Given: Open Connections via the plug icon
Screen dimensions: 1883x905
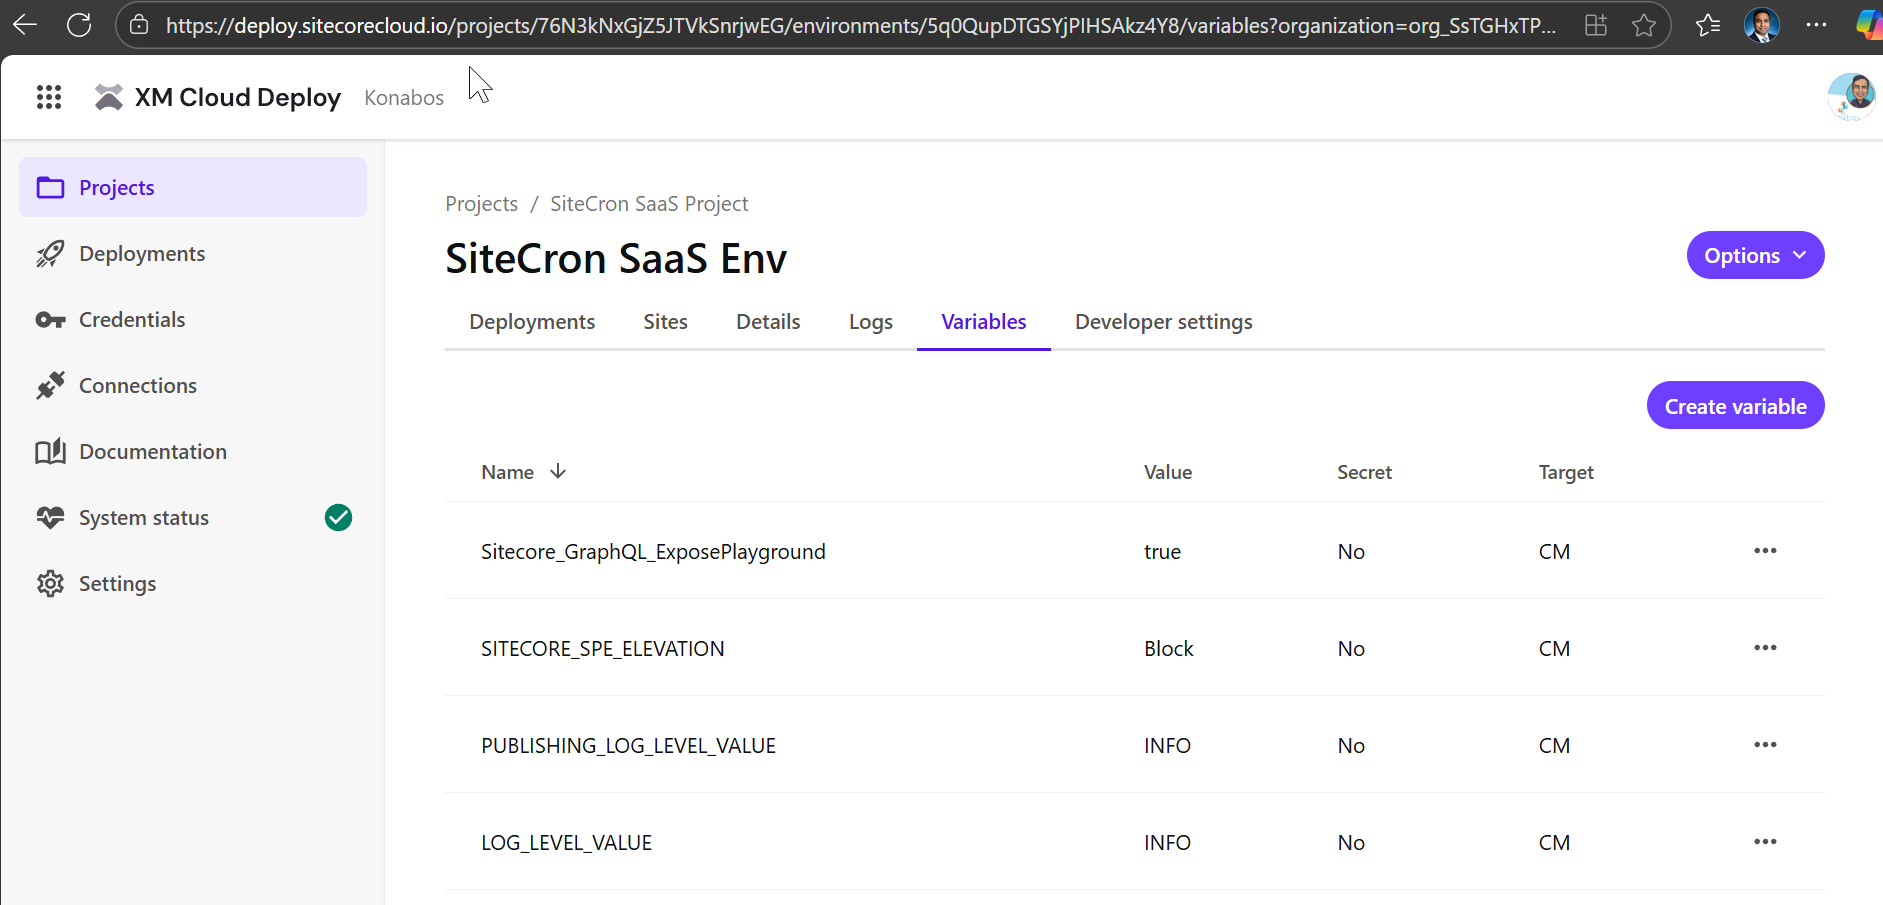Looking at the screenshot, I should (50, 386).
